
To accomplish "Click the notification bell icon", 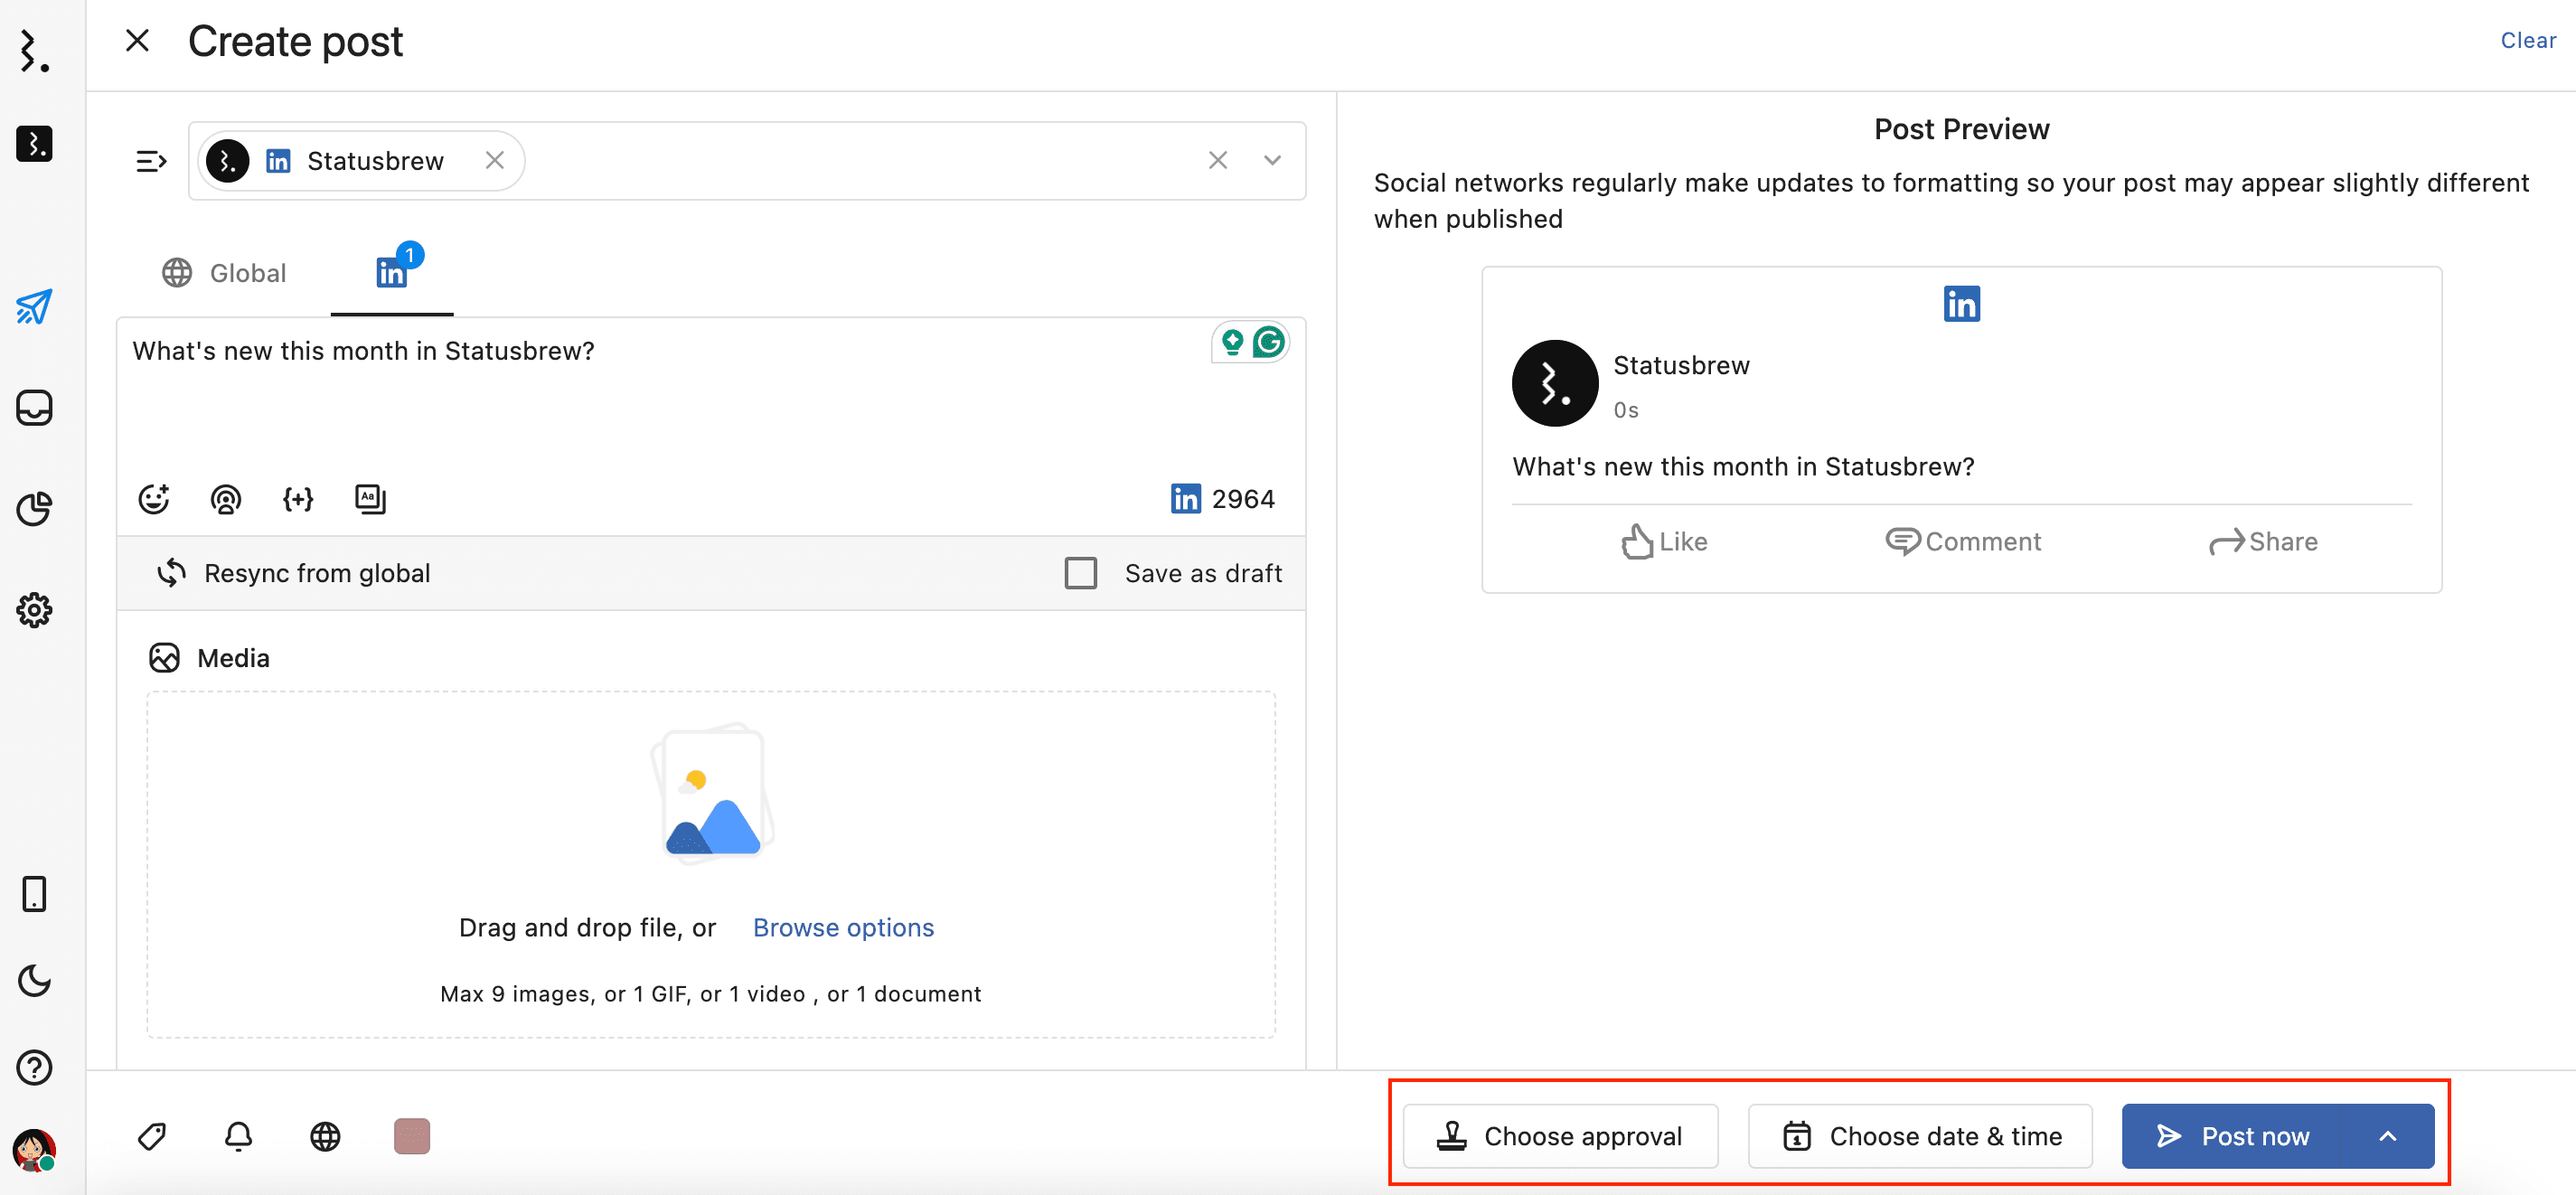I will click(238, 1136).
